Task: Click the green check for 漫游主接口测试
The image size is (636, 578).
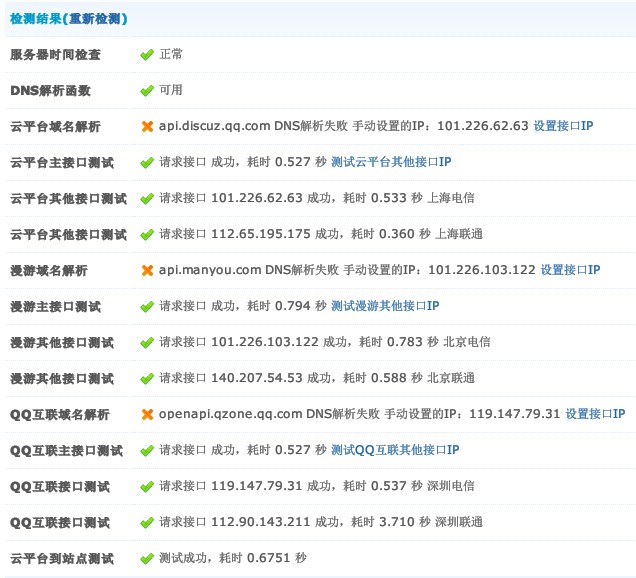Action: (x=147, y=306)
